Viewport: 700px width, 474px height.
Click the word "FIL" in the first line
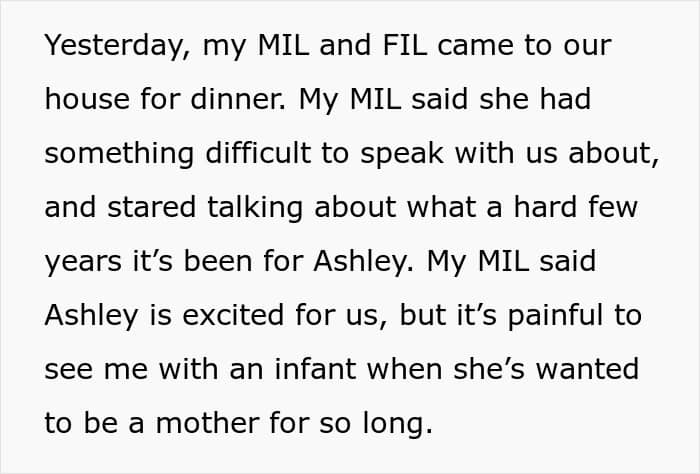pyautogui.click(x=405, y=45)
